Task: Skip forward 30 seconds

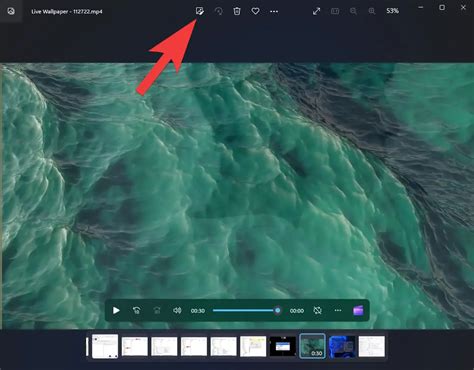Action: tap(157, 311)
